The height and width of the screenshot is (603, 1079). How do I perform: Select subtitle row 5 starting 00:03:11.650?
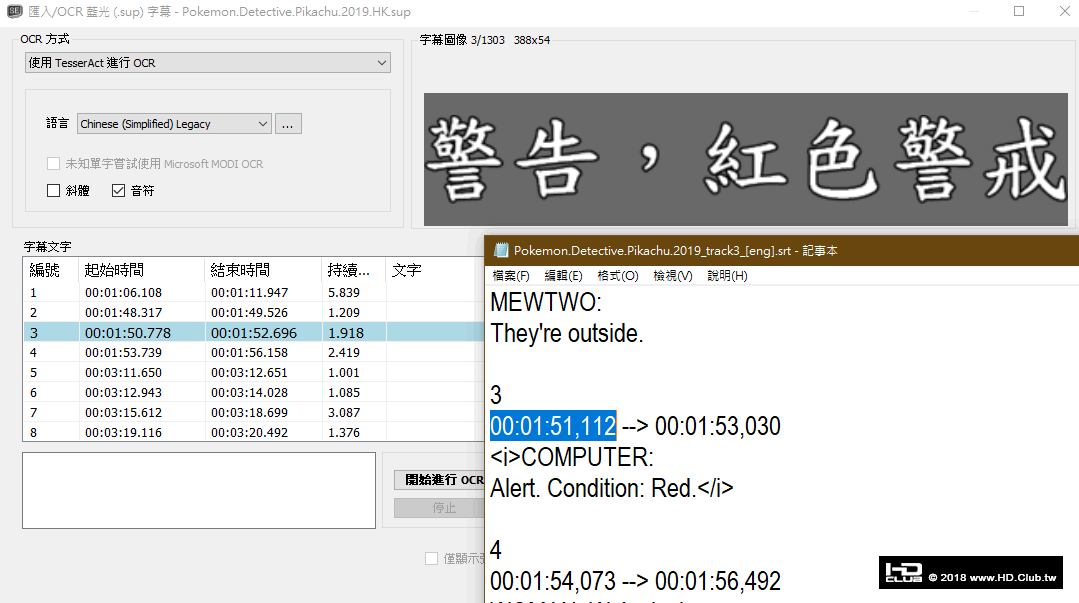click(x=253, y=372)
